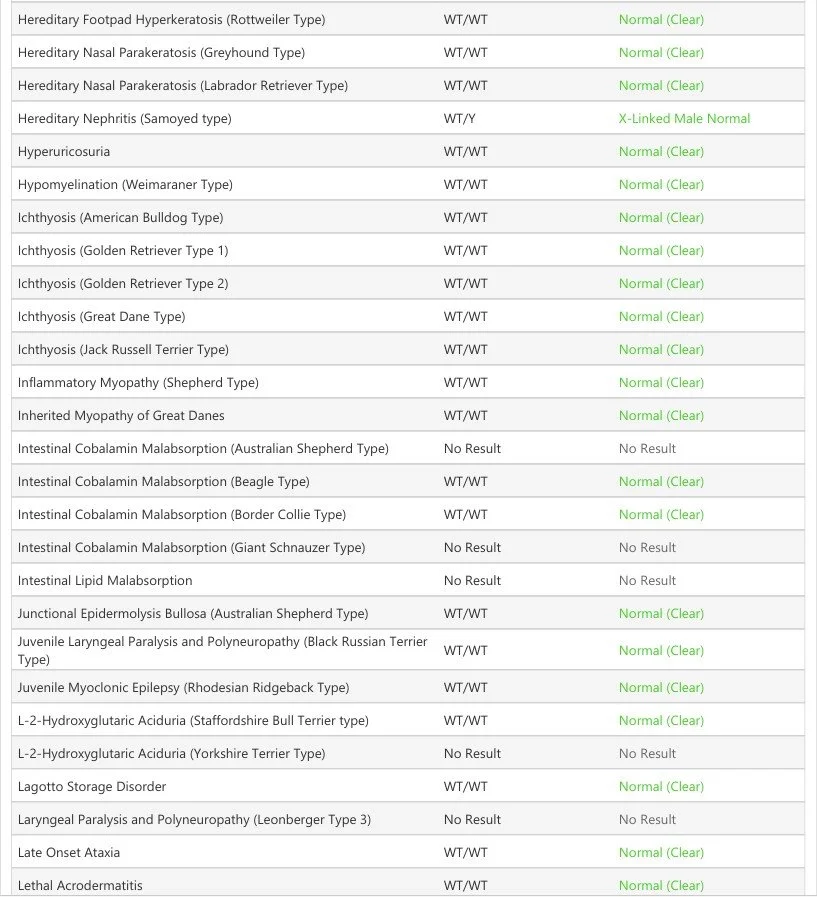Click Hereditary Footpad Hyperkeratosis (Rottweiler Type) name
Viewport: 817px width, 897px height.
(x=172, y=19)
